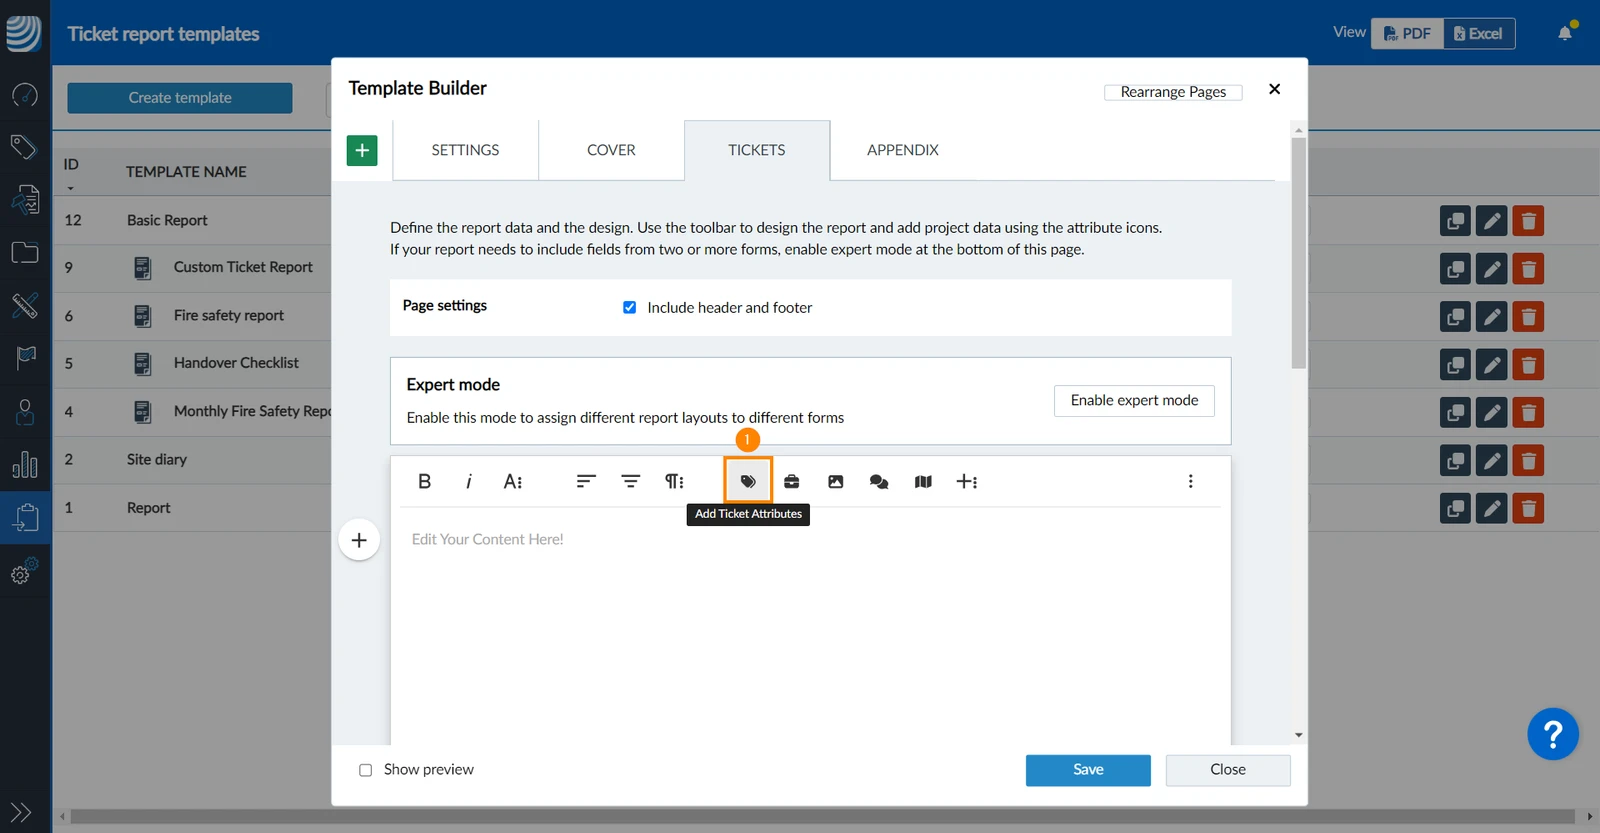Open the handshake documents sidebar icon
Screen dimensions: 1600x833
[x=25, y=200]
